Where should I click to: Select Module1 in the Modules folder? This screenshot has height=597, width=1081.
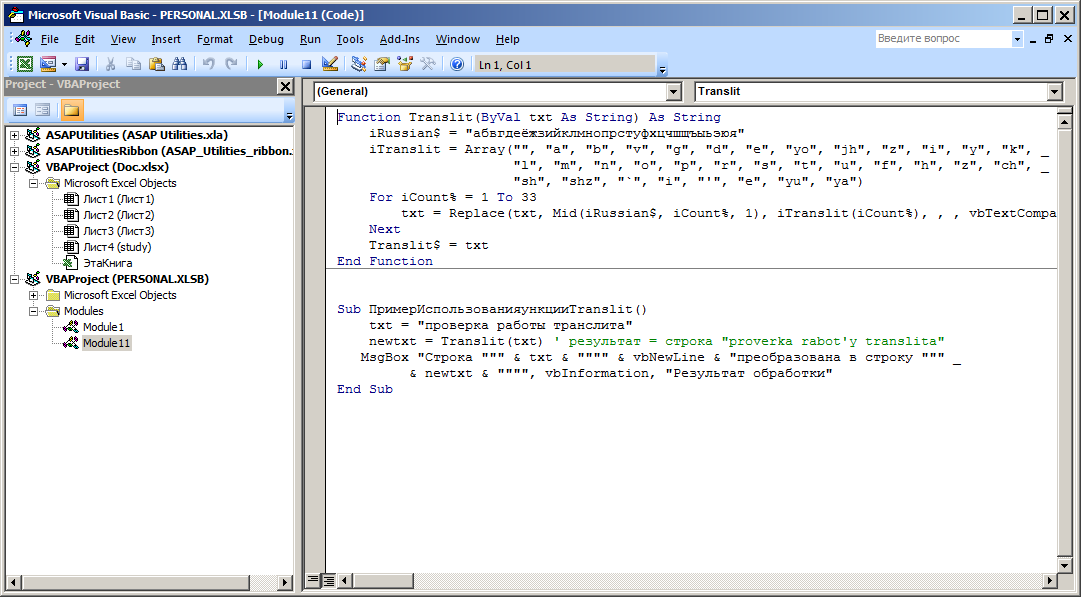(103, 327)
